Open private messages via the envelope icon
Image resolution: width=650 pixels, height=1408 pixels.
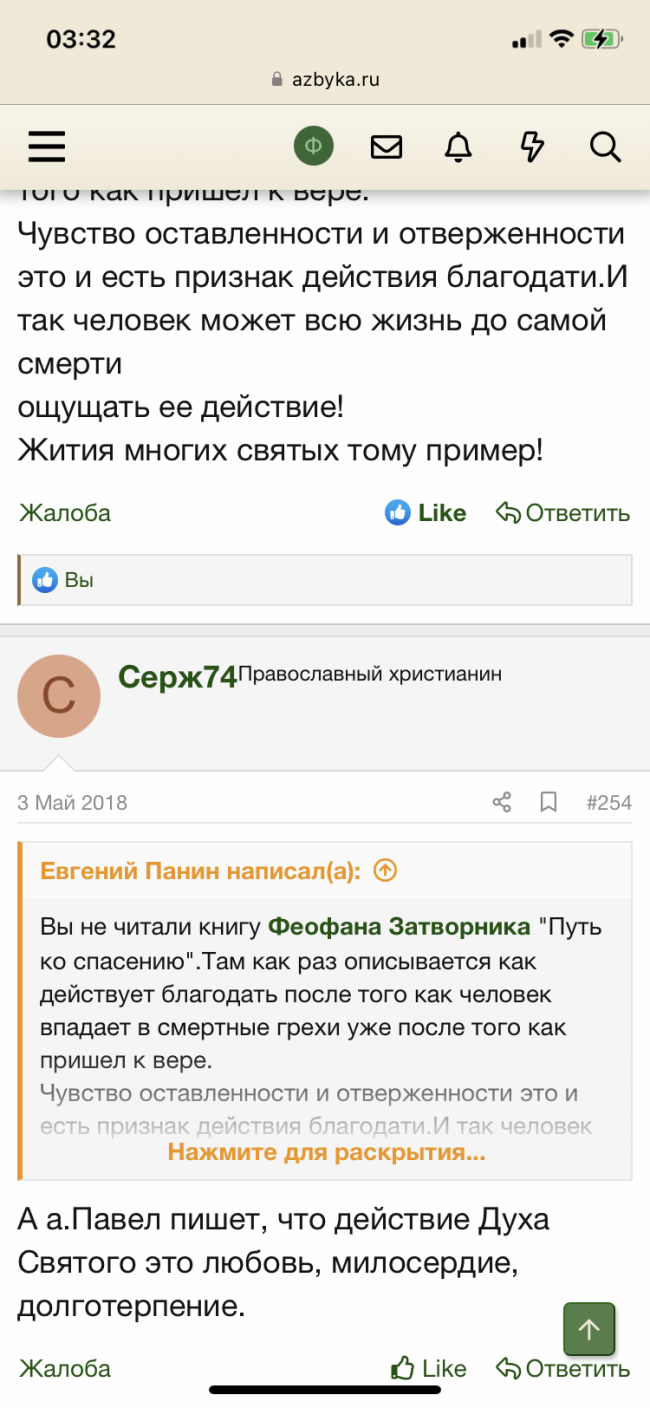[386, 146]
